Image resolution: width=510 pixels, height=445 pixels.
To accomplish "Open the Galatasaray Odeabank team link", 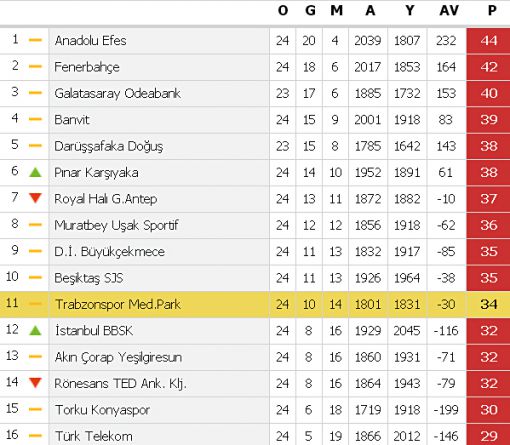I will click(x=117, y=93).
